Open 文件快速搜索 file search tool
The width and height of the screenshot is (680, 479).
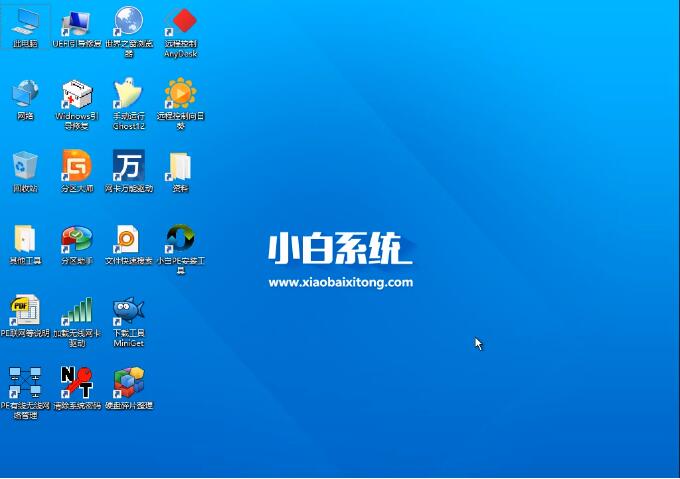coord(128,238)
